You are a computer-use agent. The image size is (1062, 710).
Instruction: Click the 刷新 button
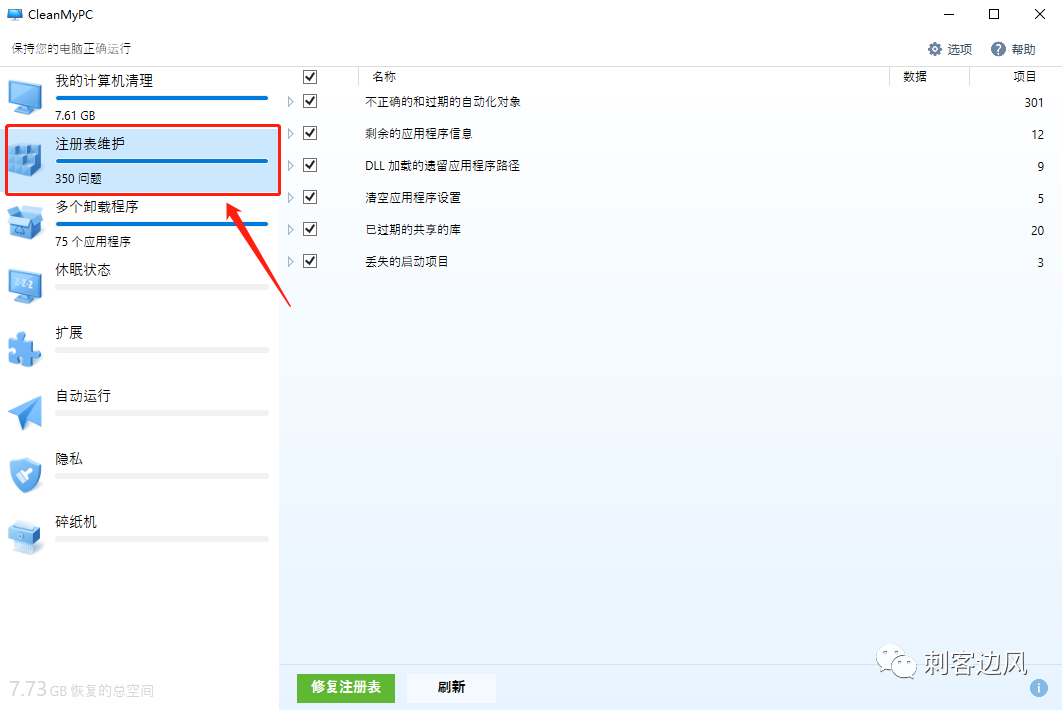(451, 688)
